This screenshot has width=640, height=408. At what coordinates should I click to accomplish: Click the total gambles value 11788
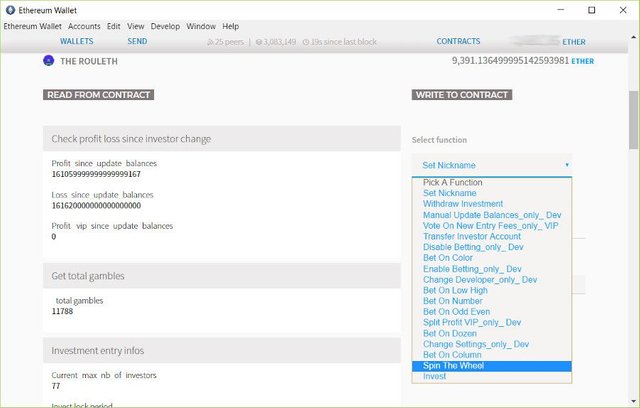click(x=62, y=311)
